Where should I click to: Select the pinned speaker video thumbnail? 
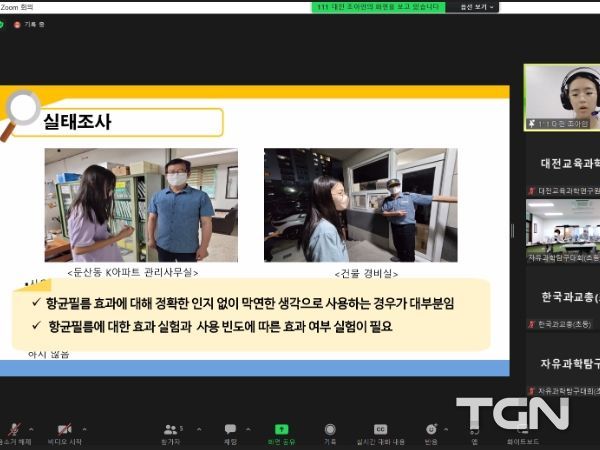click(x=562, y=97)
